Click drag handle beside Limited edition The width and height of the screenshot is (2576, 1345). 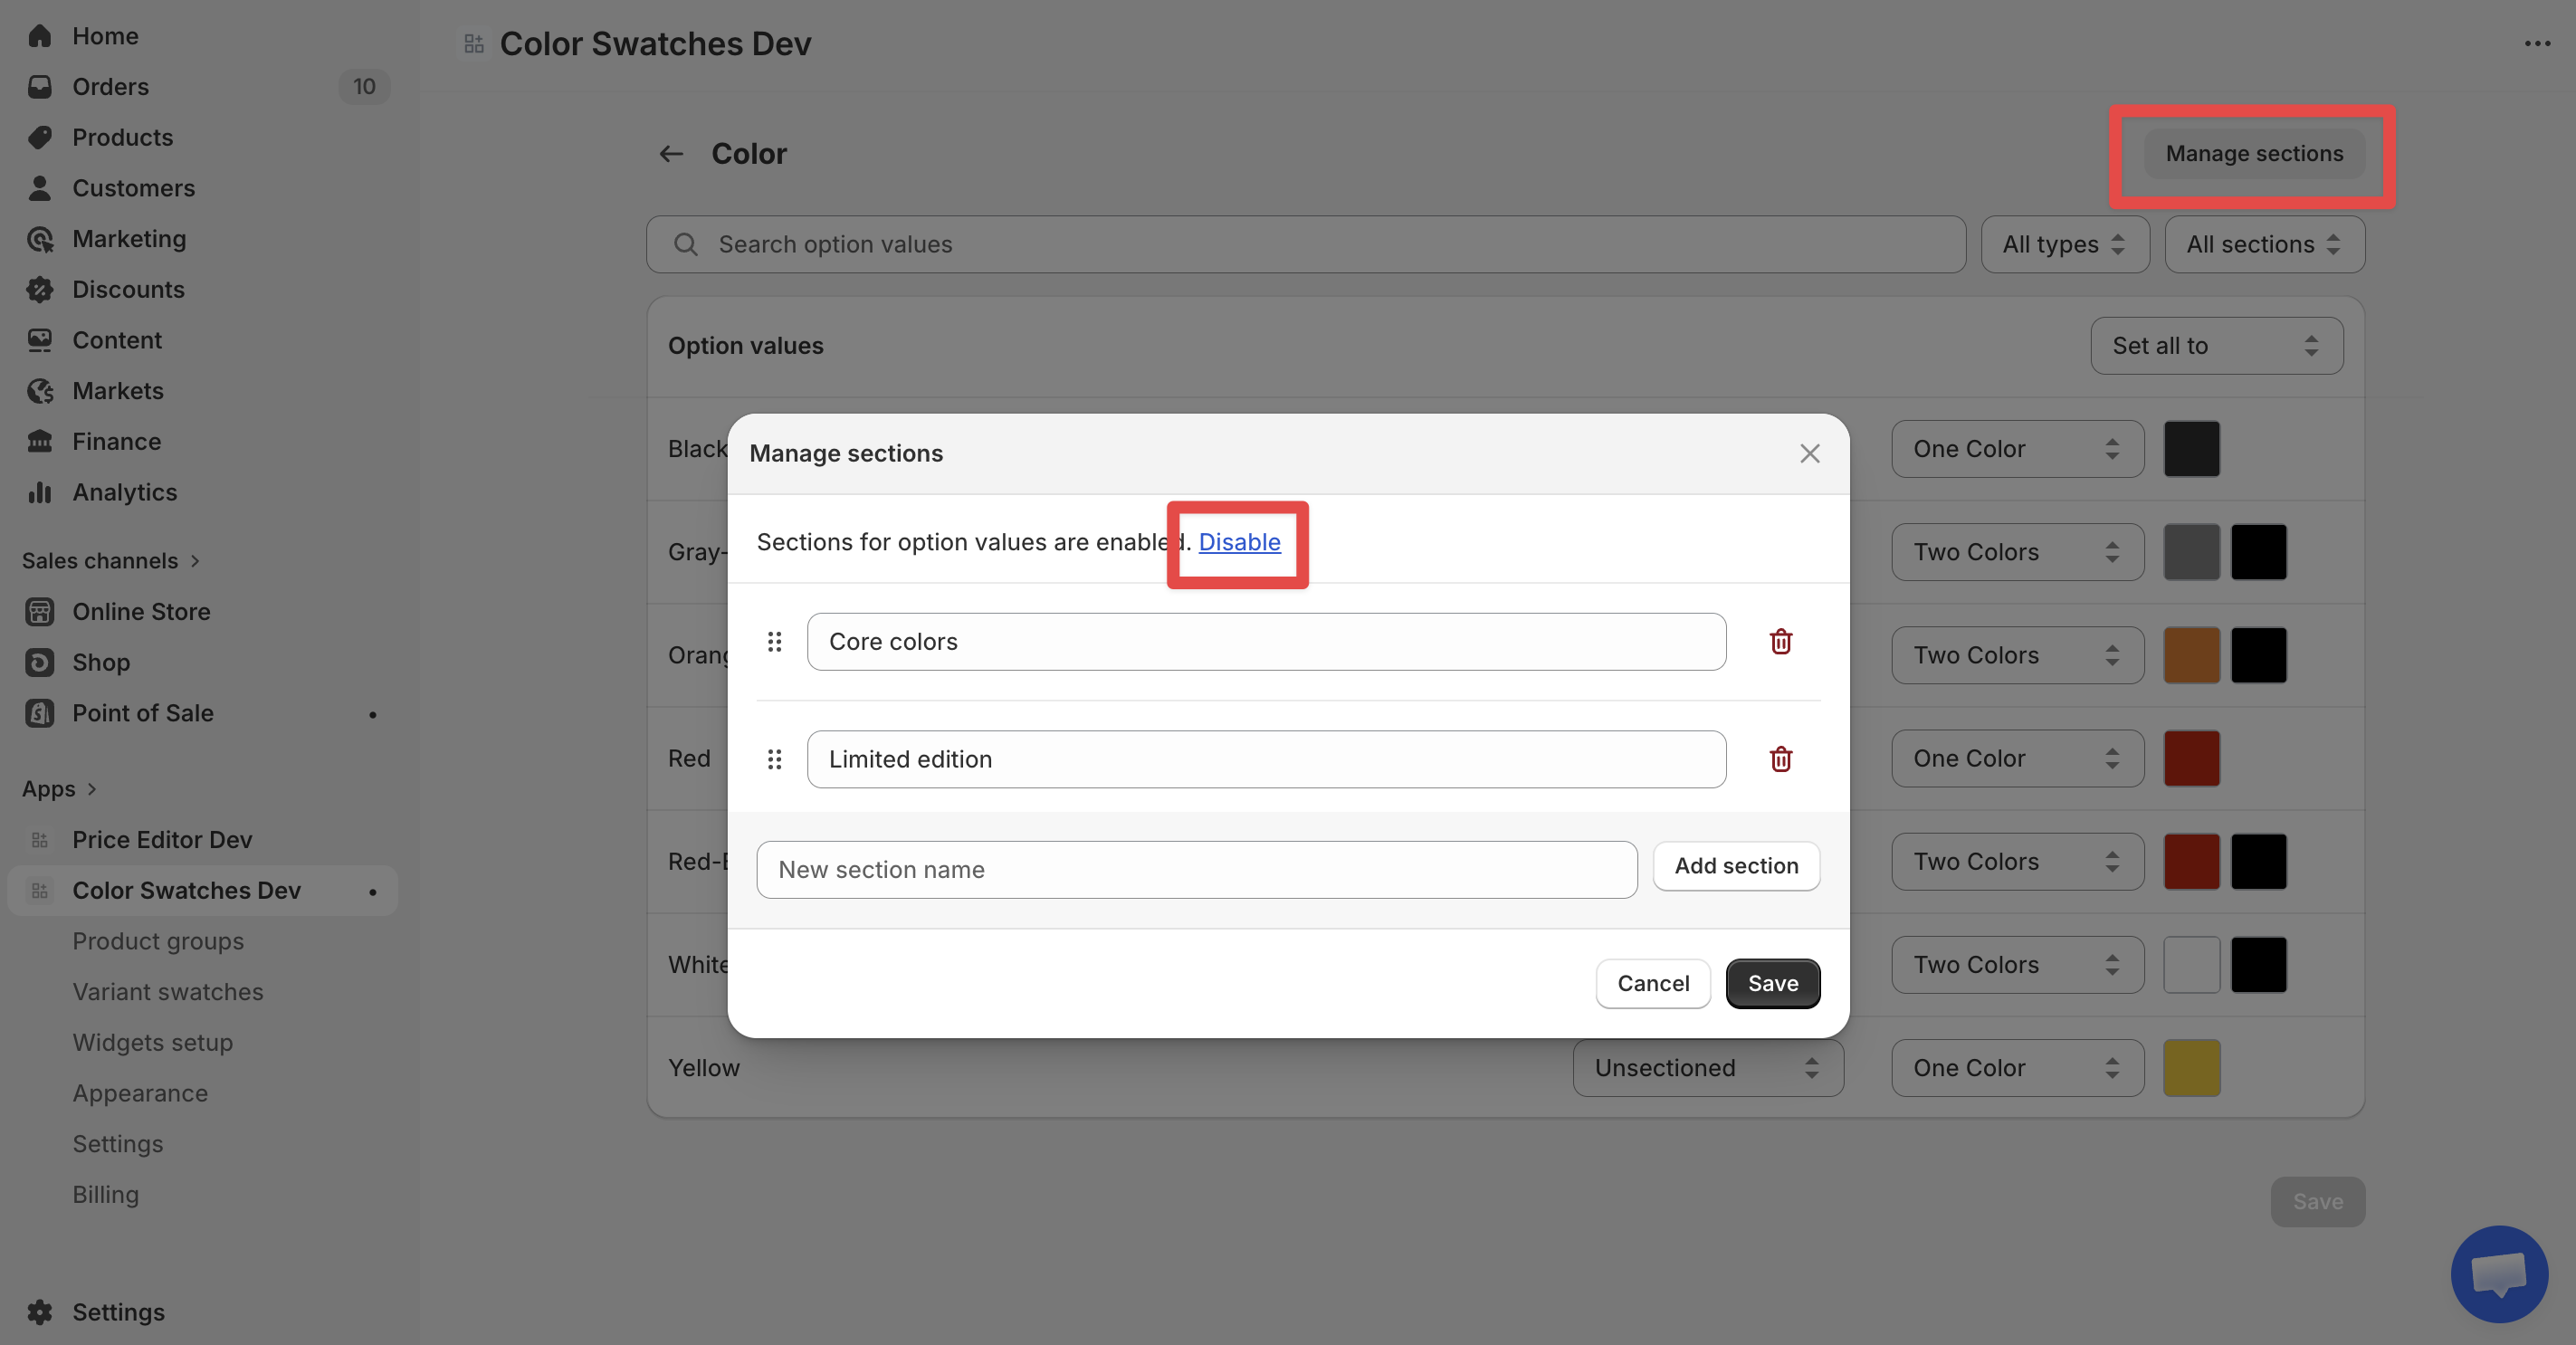[774, 759]
